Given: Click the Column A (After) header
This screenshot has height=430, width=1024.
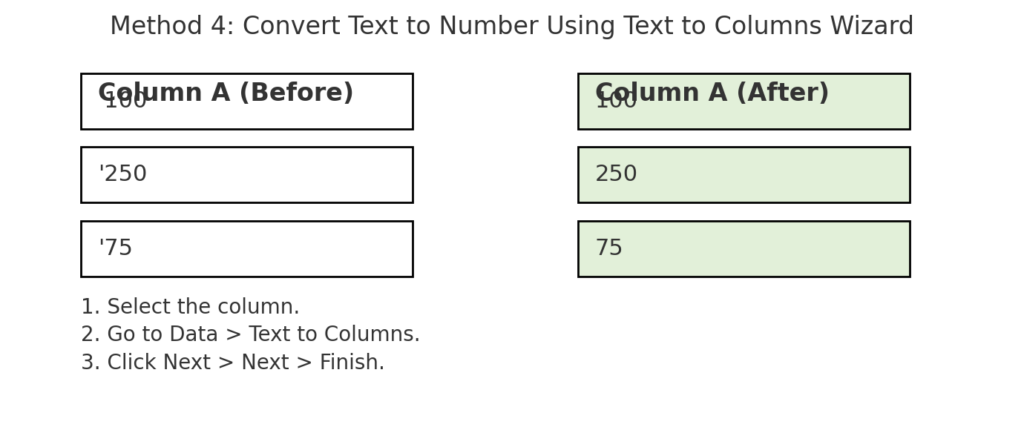Looking at the screenshot, I should 712,93.
